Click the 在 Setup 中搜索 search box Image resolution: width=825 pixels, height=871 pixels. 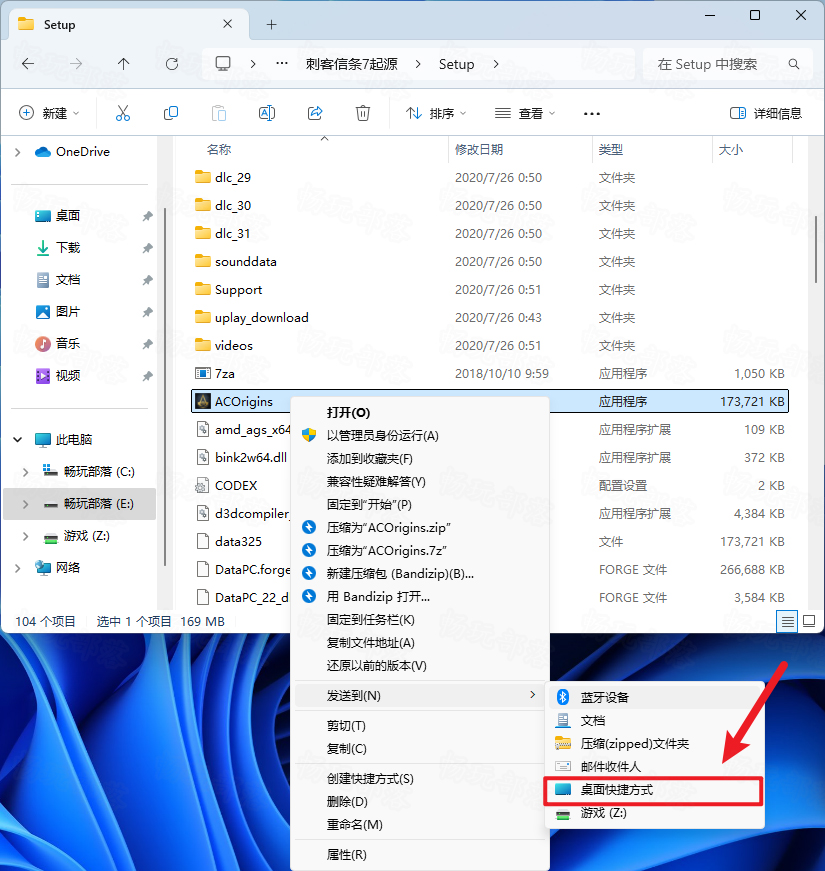[728, 64]
